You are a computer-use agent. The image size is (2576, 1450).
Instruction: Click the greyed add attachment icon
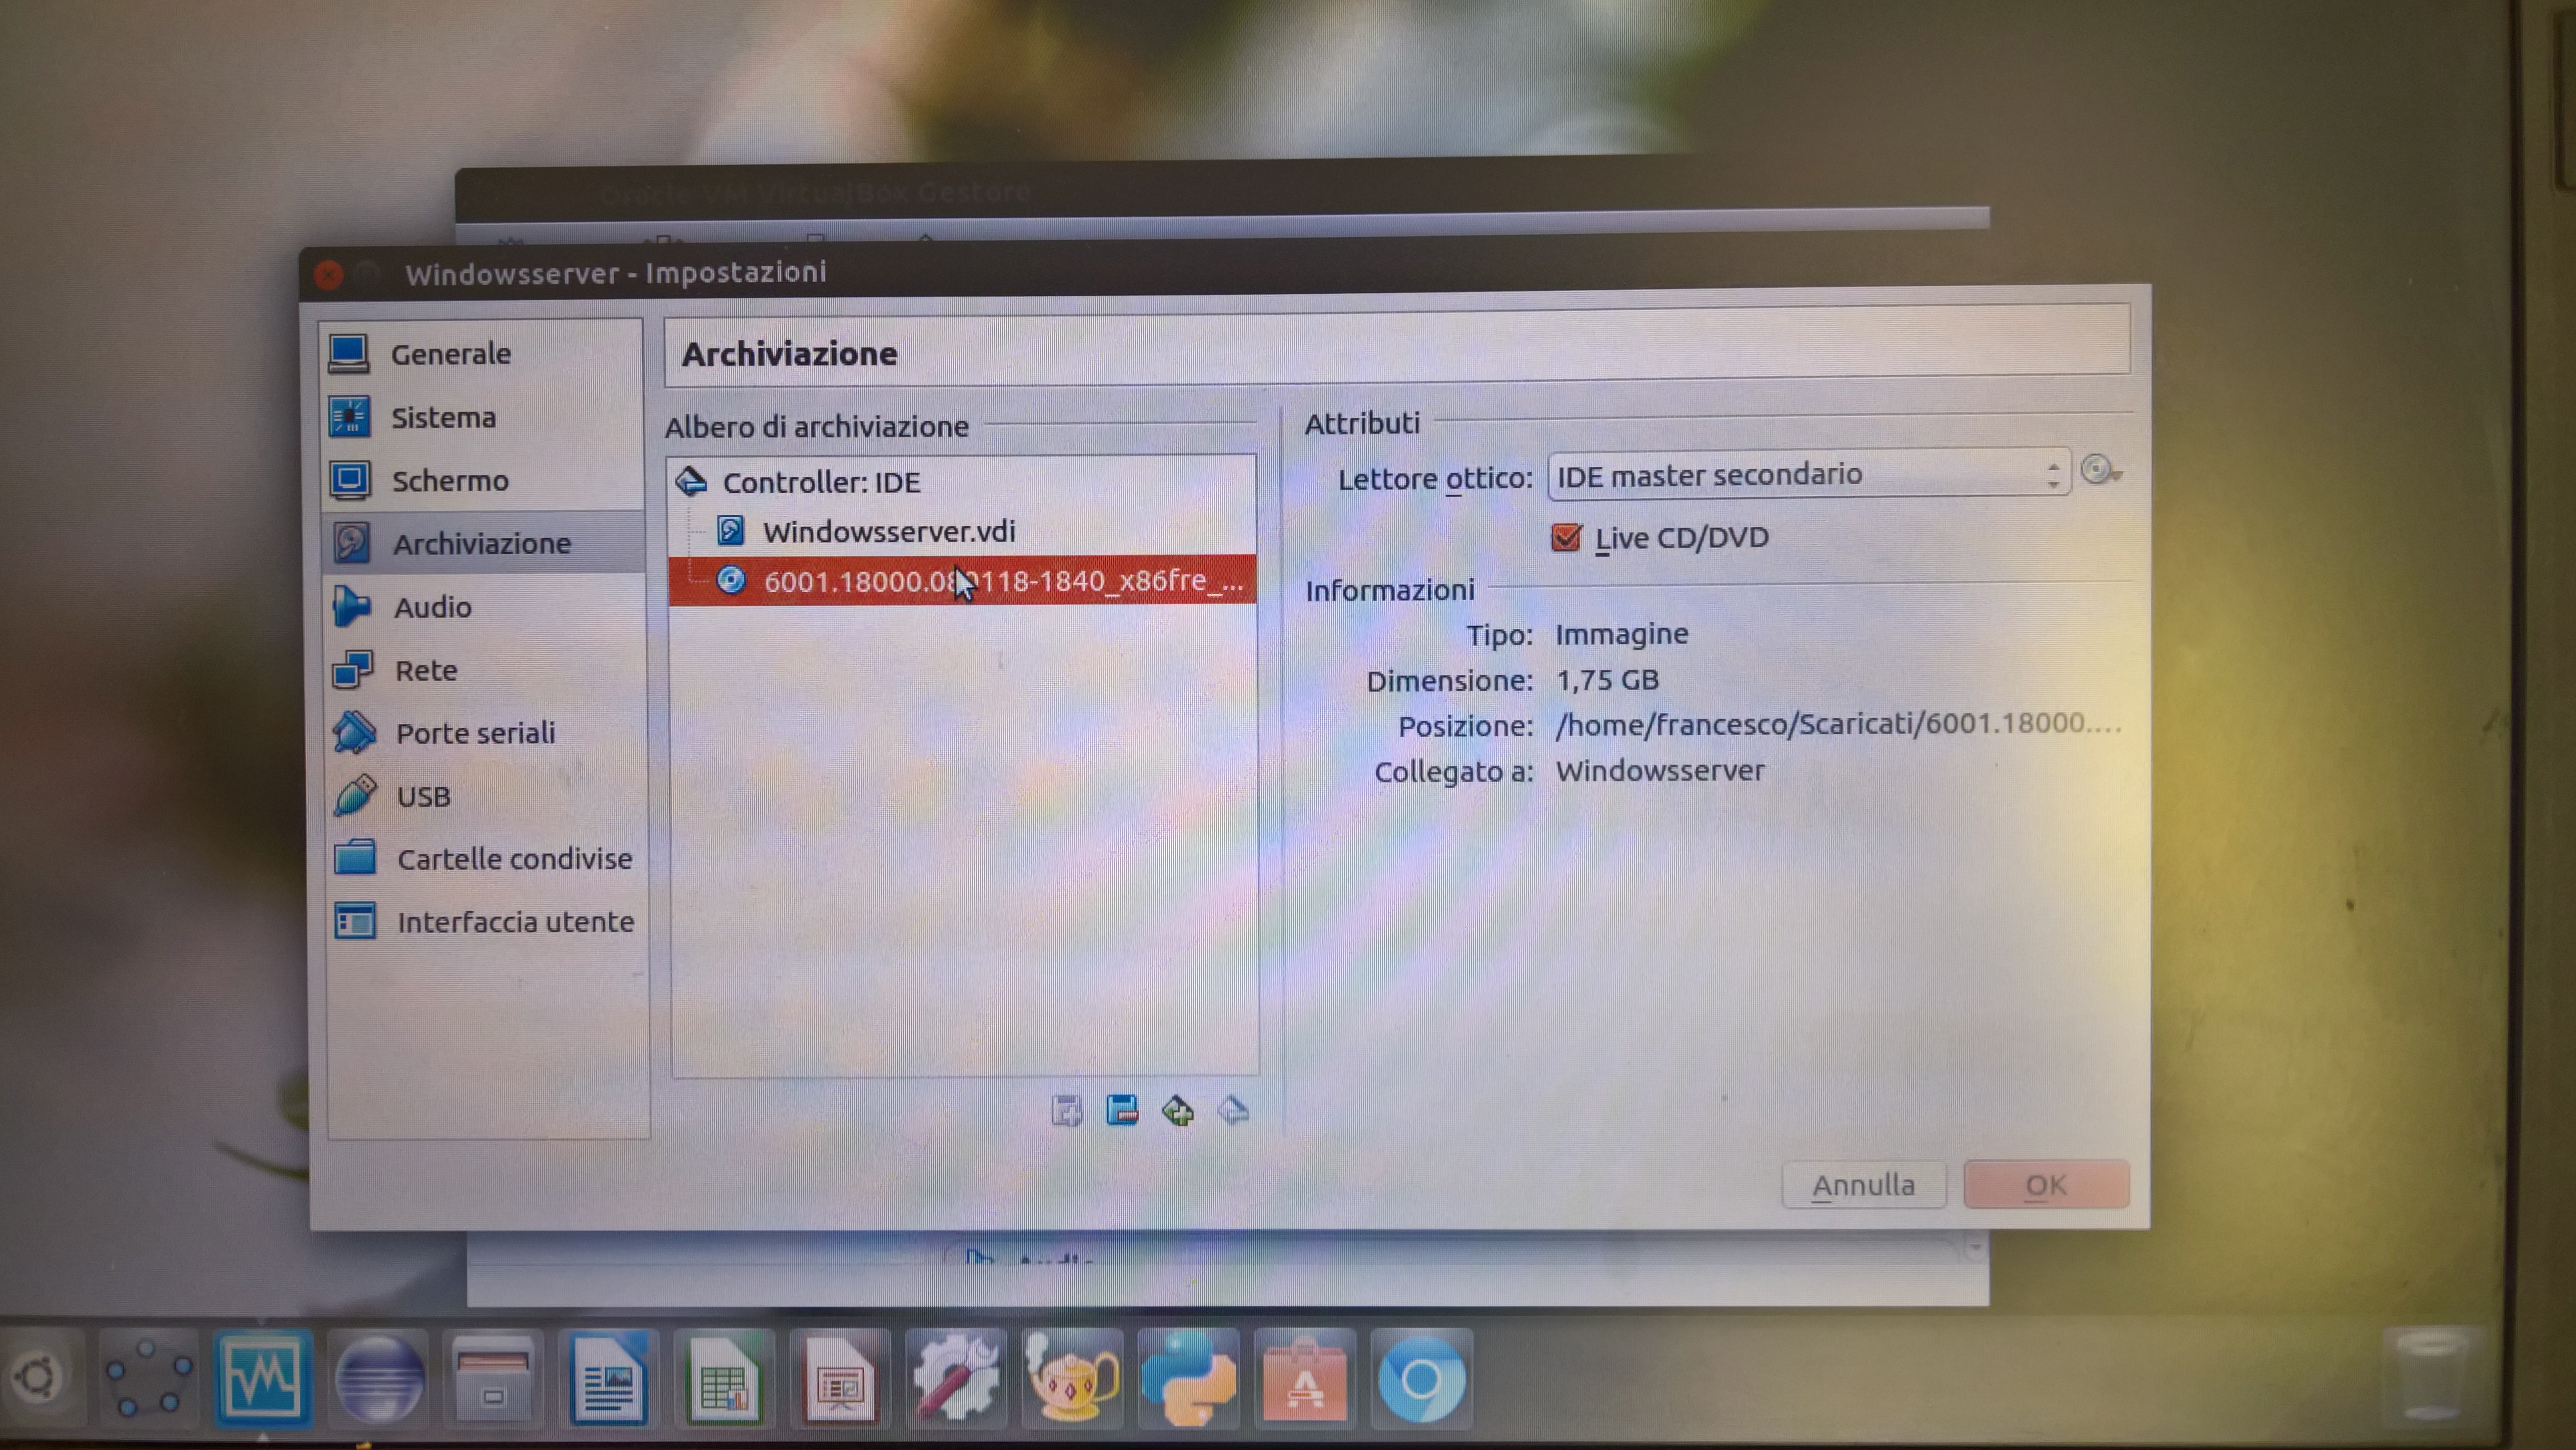[1067, 1110]
